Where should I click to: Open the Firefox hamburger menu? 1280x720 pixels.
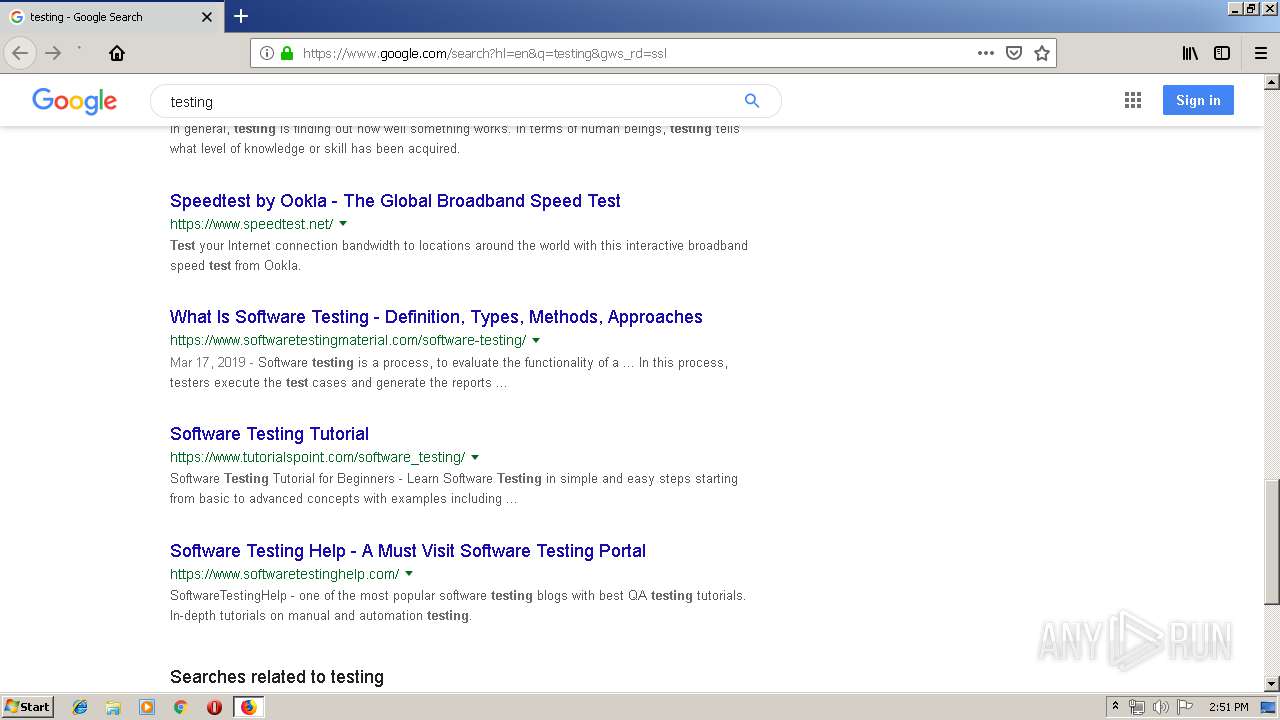coord(1261,53)
